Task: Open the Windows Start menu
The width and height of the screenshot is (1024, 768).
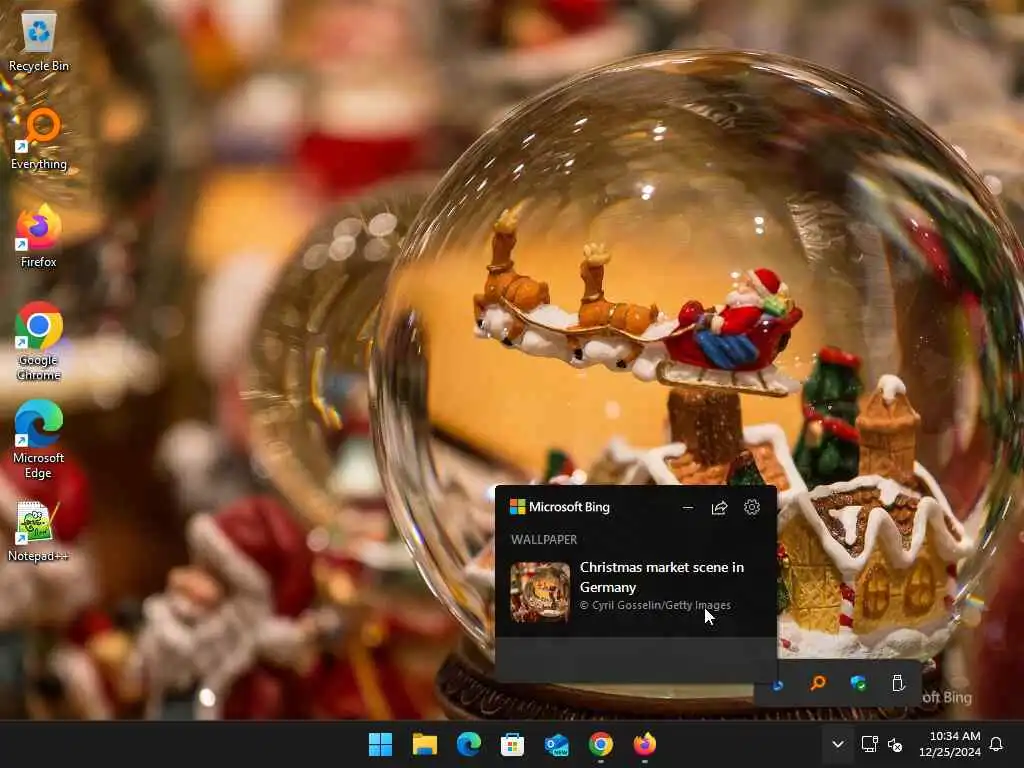Action: click(380, 744)
